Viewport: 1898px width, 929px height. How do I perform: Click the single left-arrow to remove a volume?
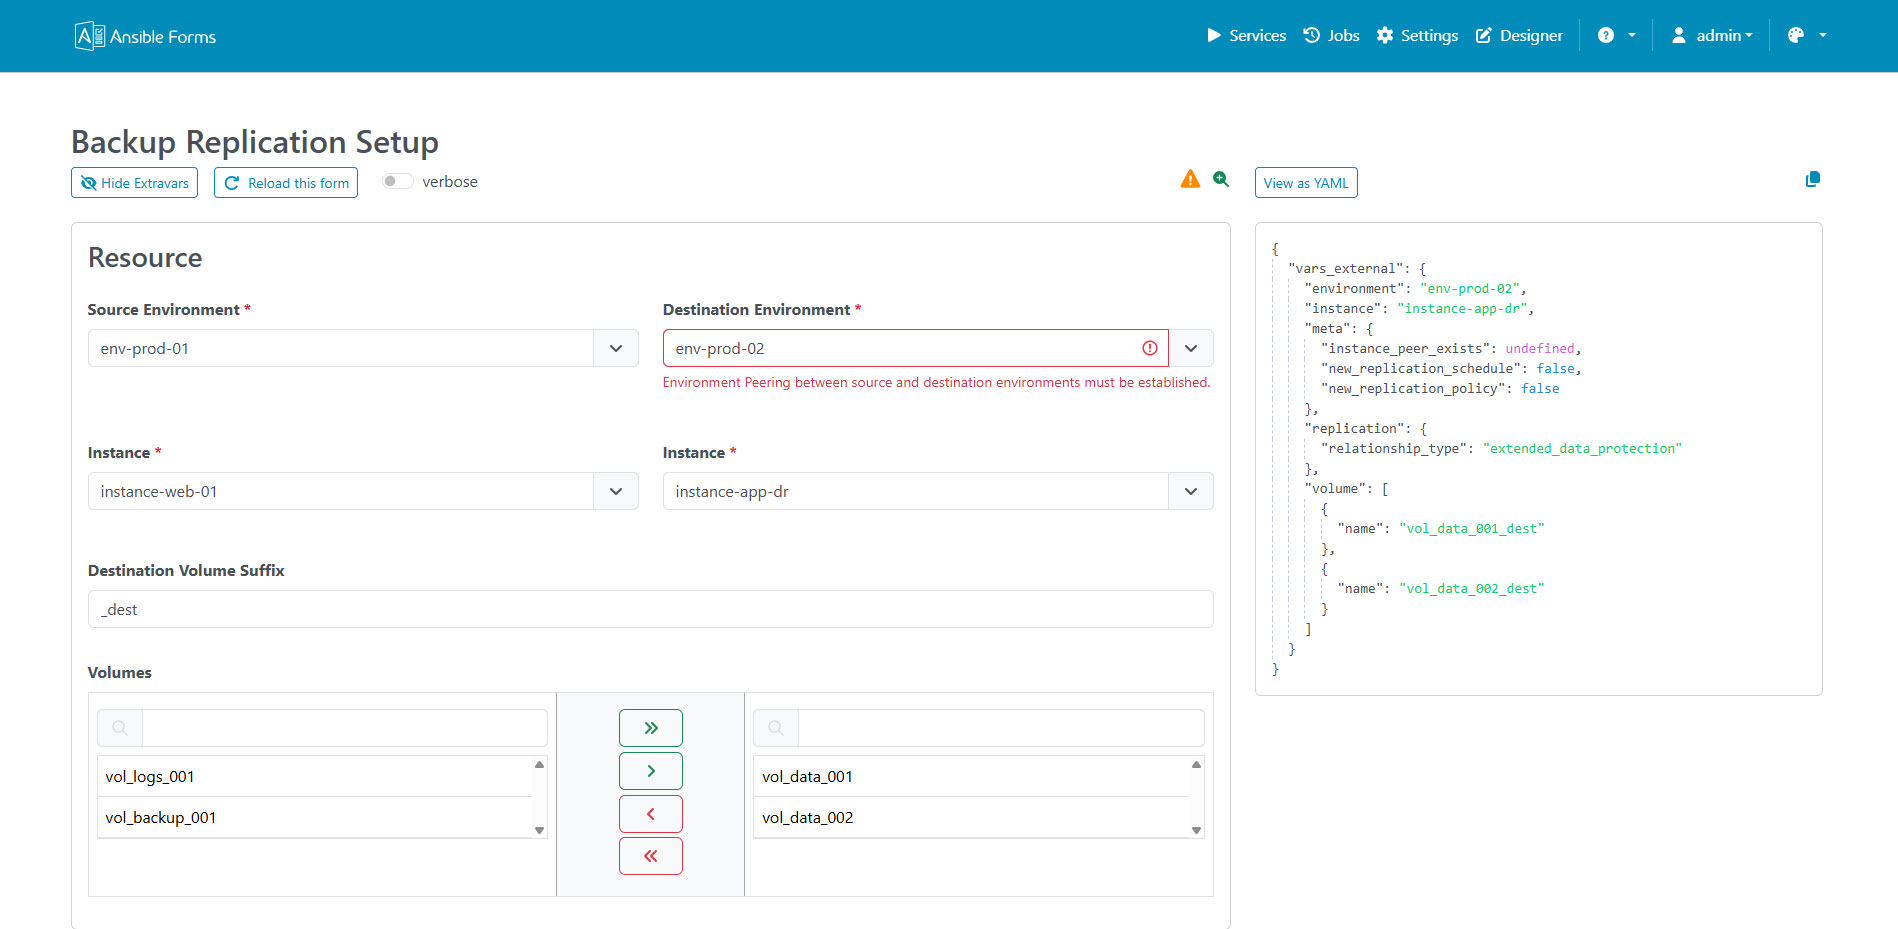(x=650, y=813)
